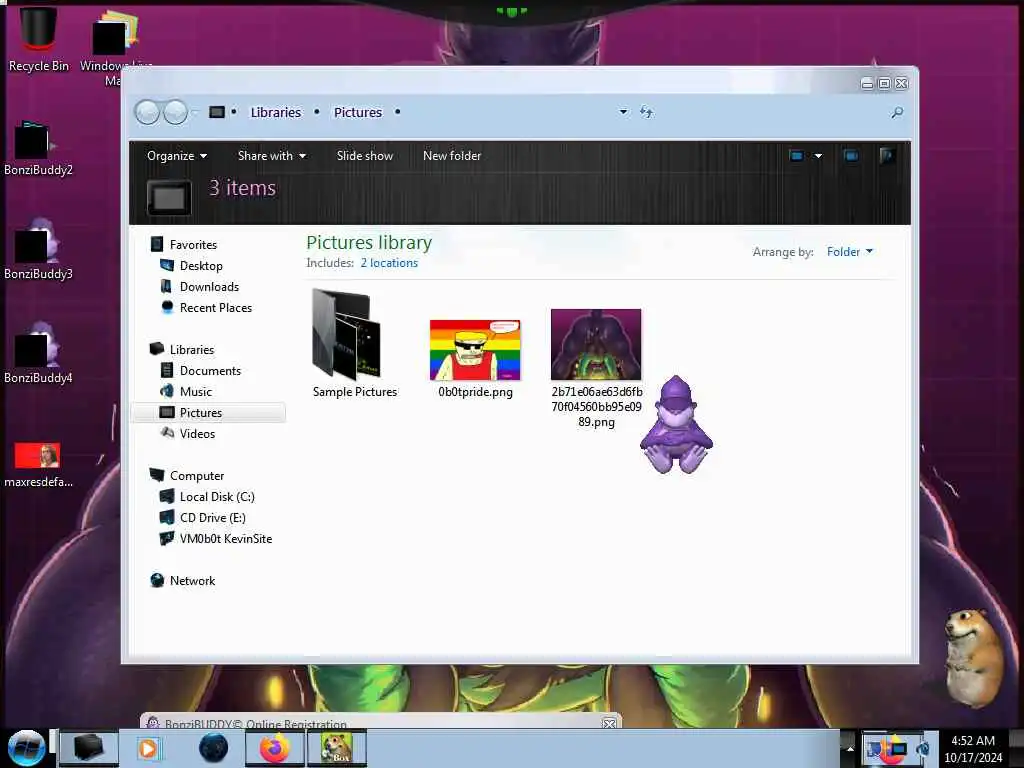Open Music library in navigation pane

pyautogui.click(x=196, y=391)
